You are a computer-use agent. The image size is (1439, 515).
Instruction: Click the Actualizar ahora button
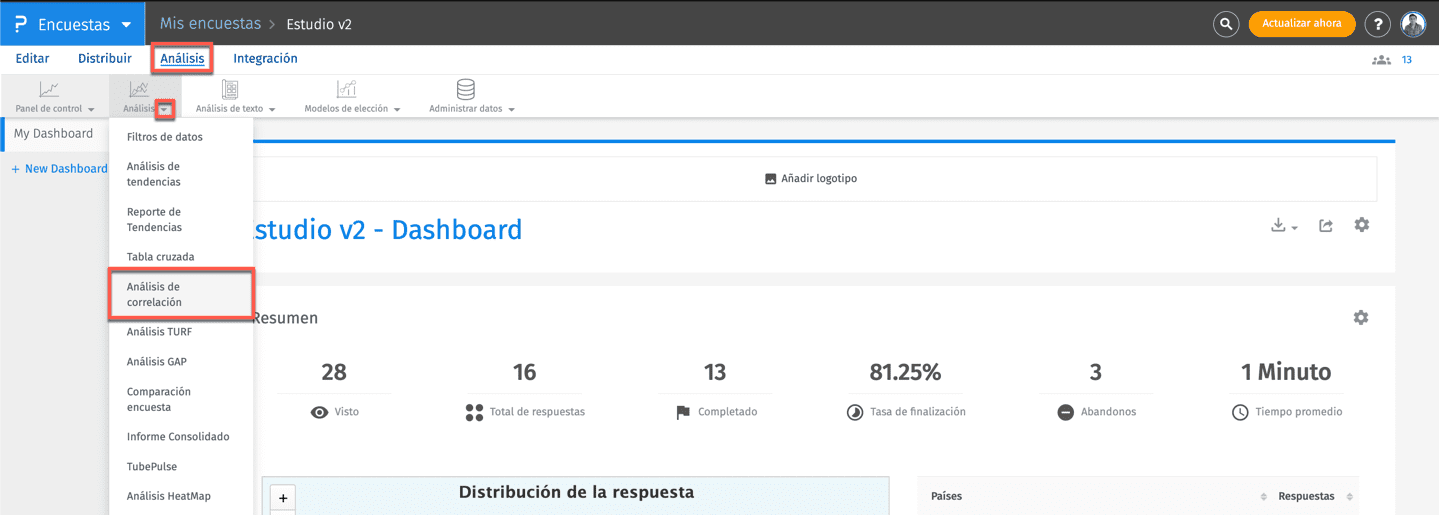tap(1302, 24)
